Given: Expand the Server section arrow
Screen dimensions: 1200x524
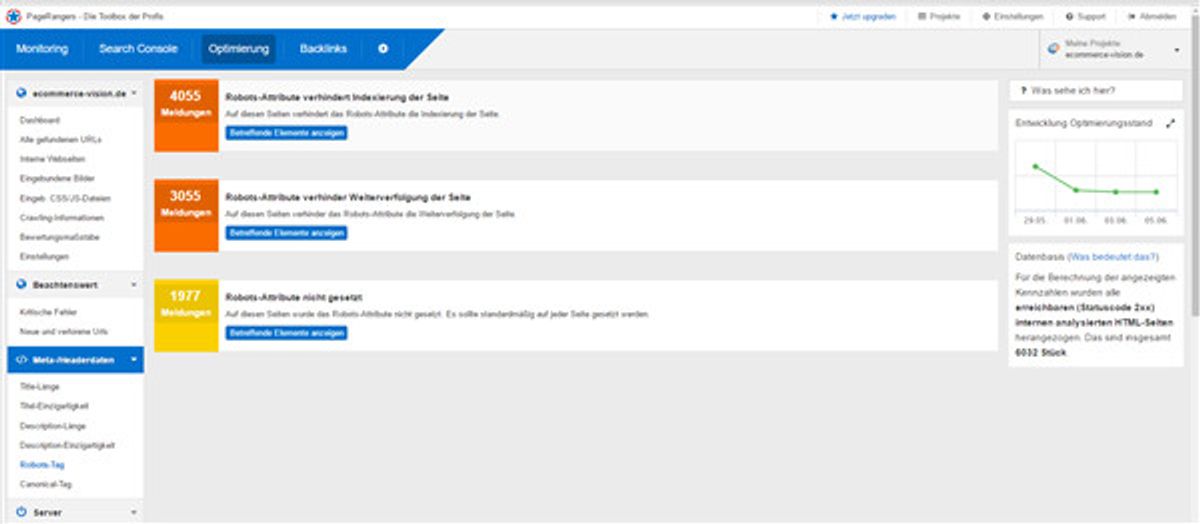Looking at the screenshot, I should (133, 512).
